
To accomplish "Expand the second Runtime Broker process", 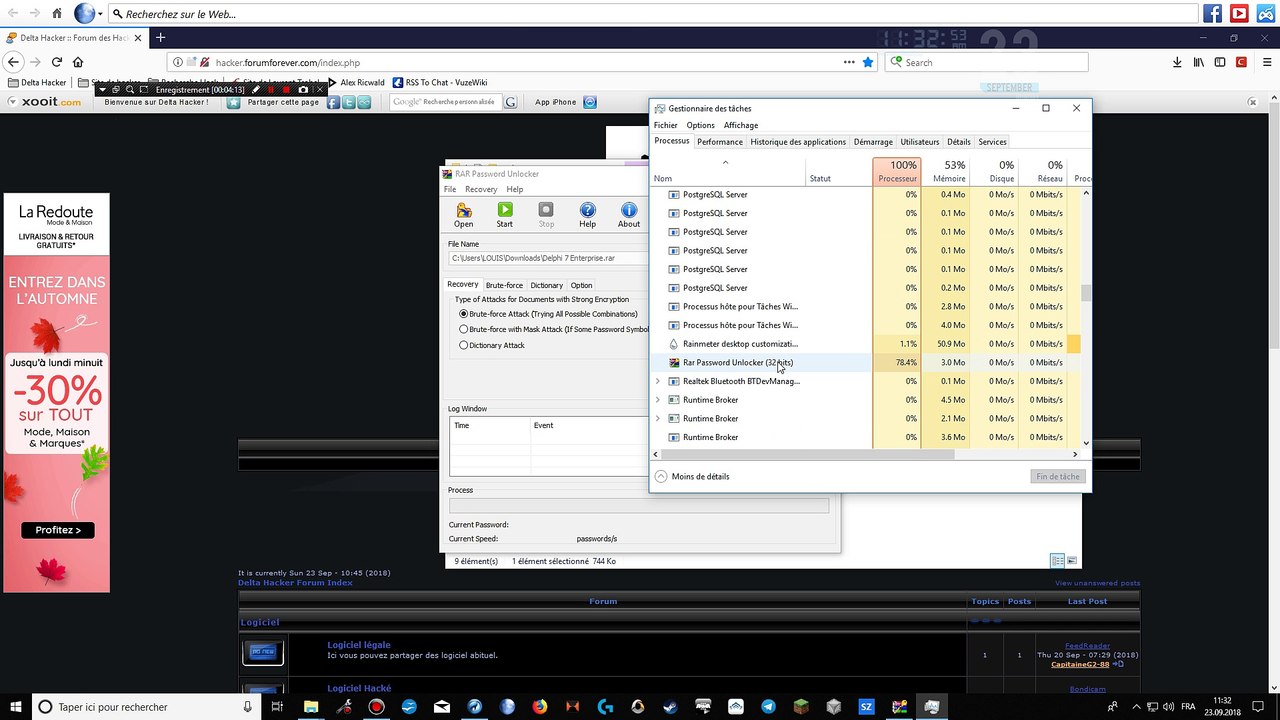I will tap(657, 419).
